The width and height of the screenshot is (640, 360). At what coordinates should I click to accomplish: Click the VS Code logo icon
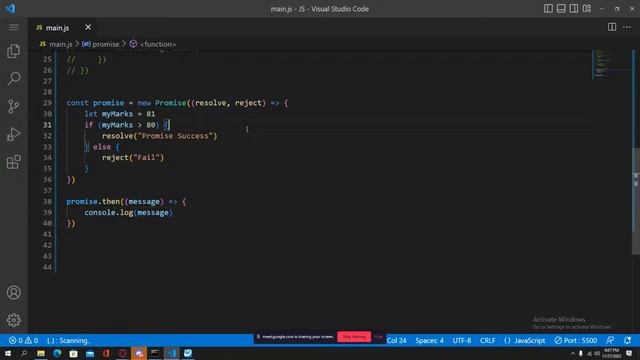10,9
